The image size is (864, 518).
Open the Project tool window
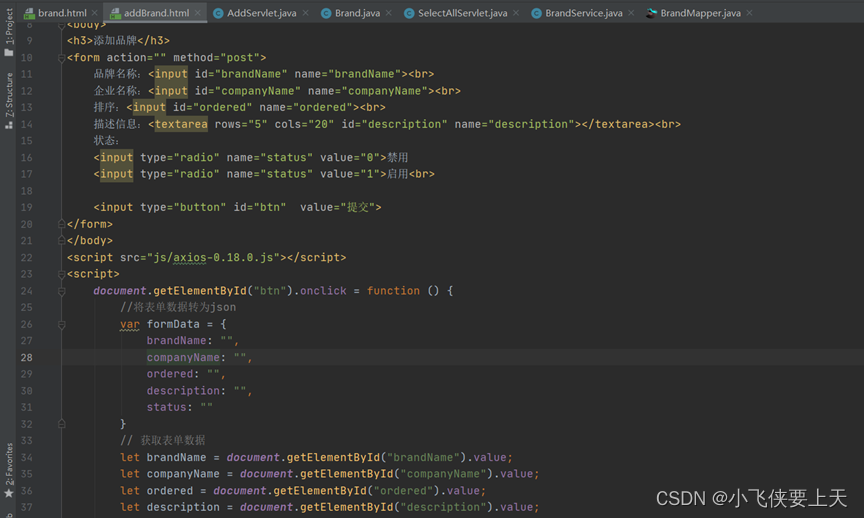click(9, 32)
